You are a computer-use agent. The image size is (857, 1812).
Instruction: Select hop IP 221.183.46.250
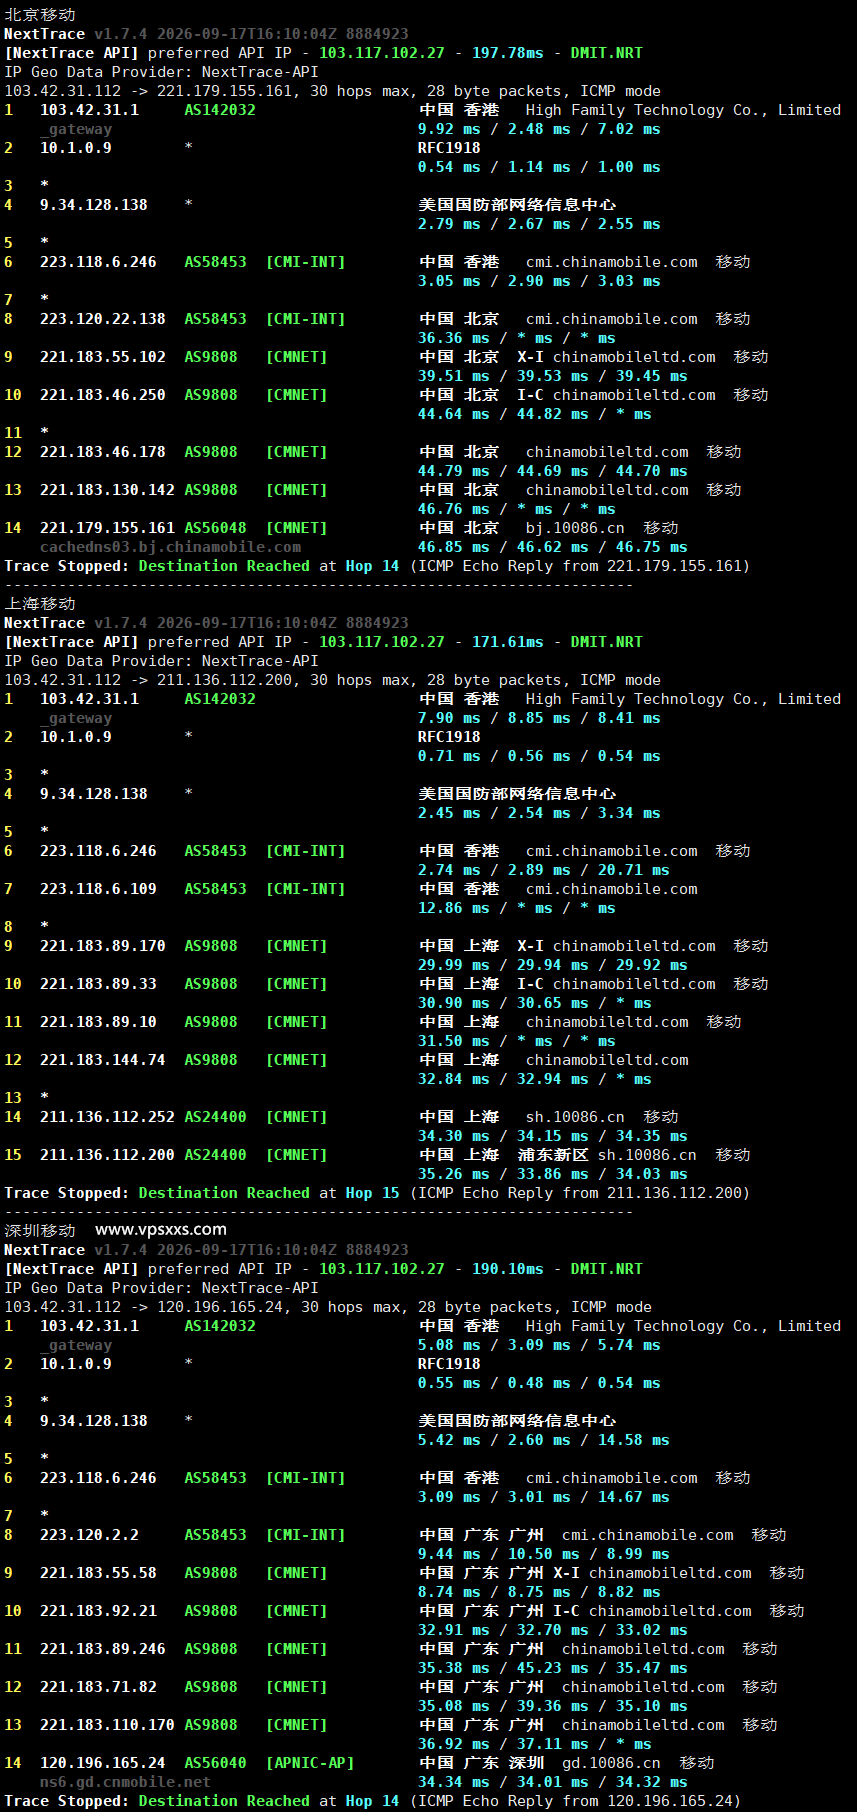[x=103, y=395]
